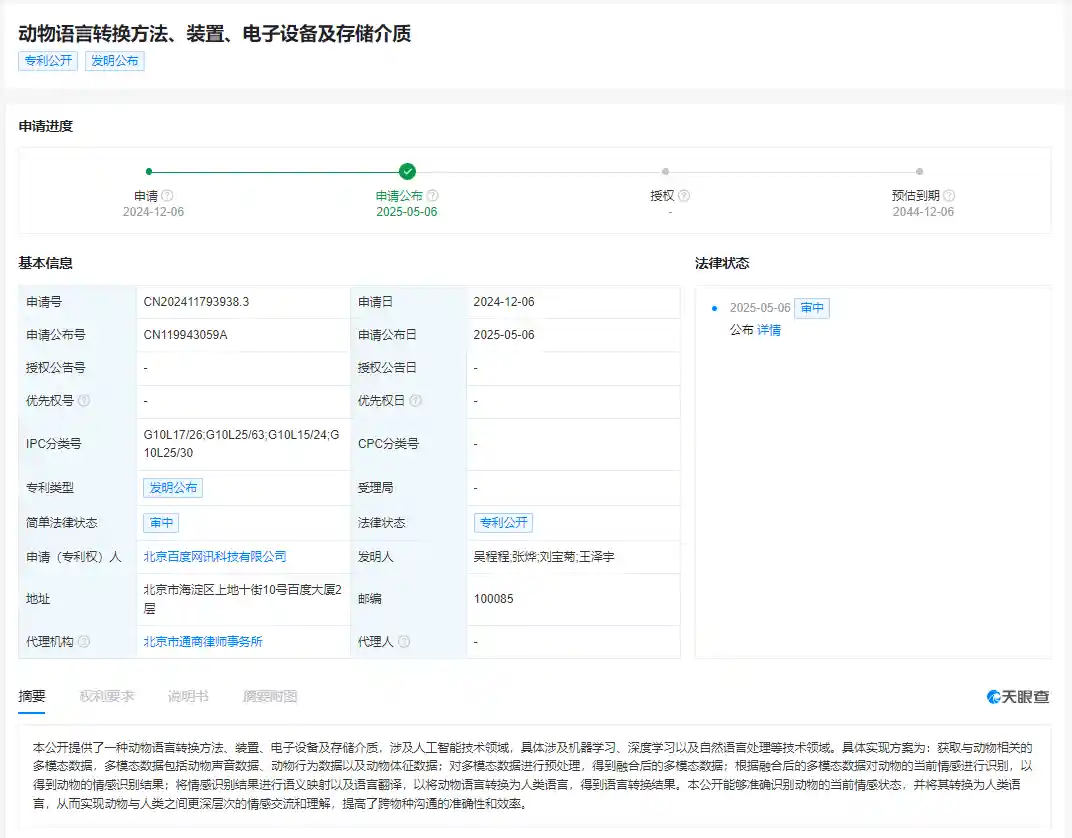Image resolution: width=1072 pixels, height=838 pixels.
Task: Click the 北京市通商律师事务所 agency link
Action: pyautogui.click(x=205, y=642)
